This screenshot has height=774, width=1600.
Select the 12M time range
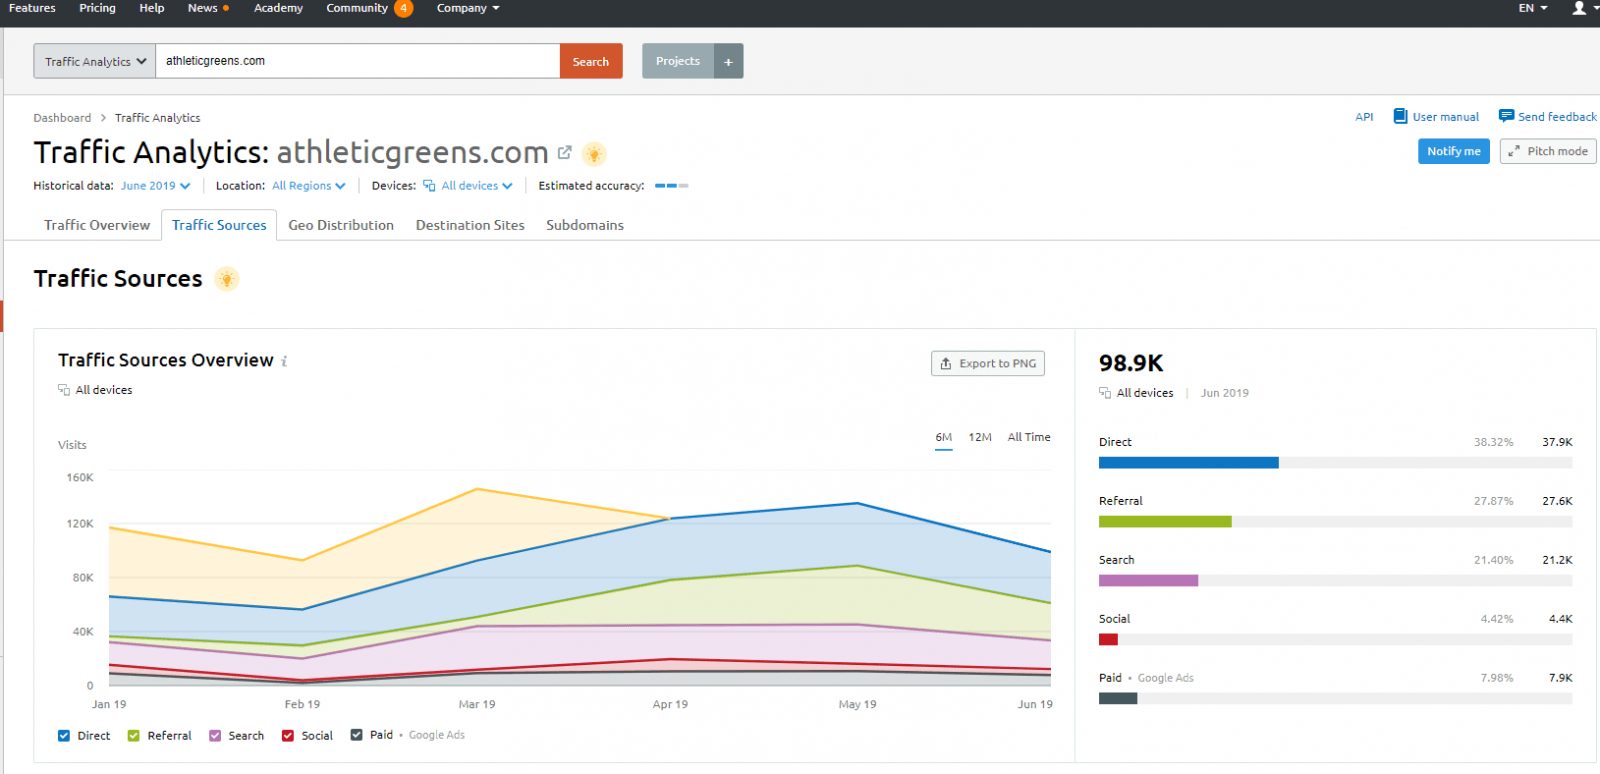tap(980, 438)
